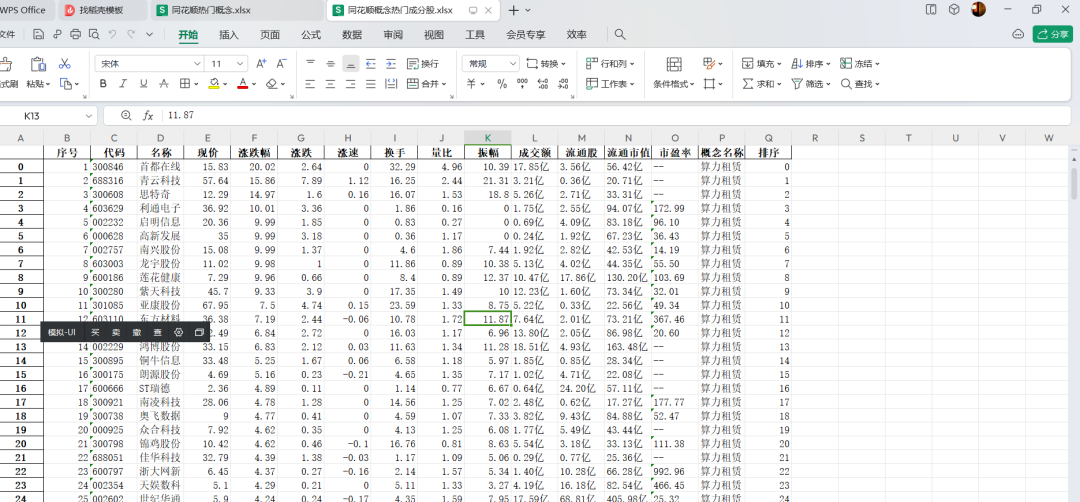Viewport: 1080px width, 502px height.
Task: Open the Name Box K13 dropdown
Action: pyautogui.click(x=89, y=116)
